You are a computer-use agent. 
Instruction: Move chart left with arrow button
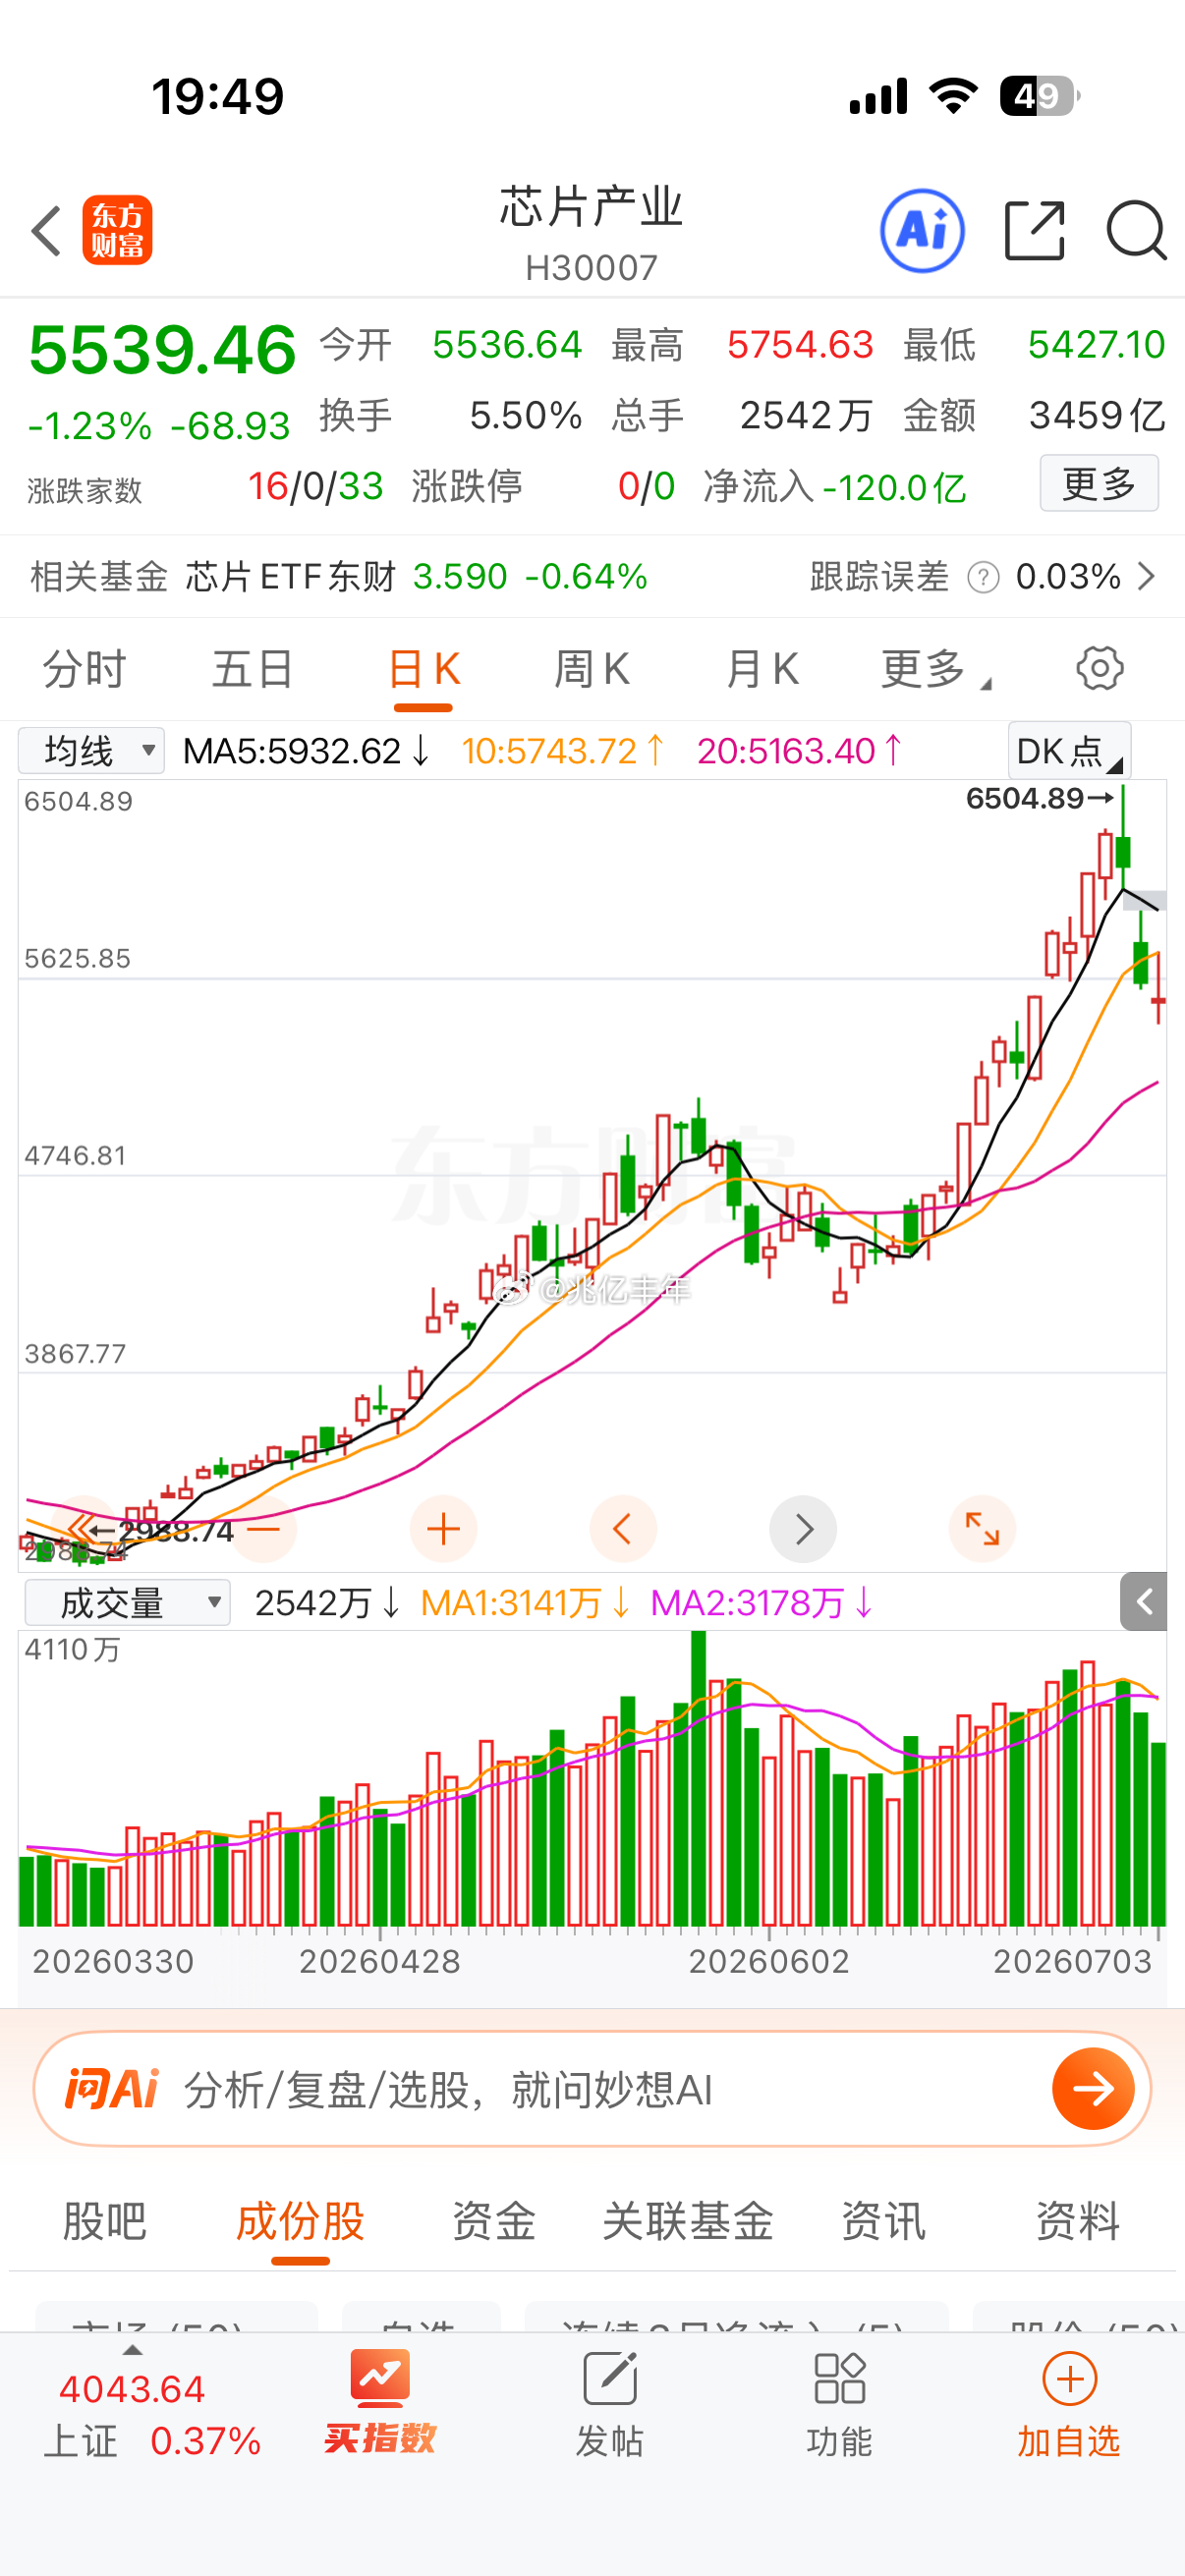623,1529
